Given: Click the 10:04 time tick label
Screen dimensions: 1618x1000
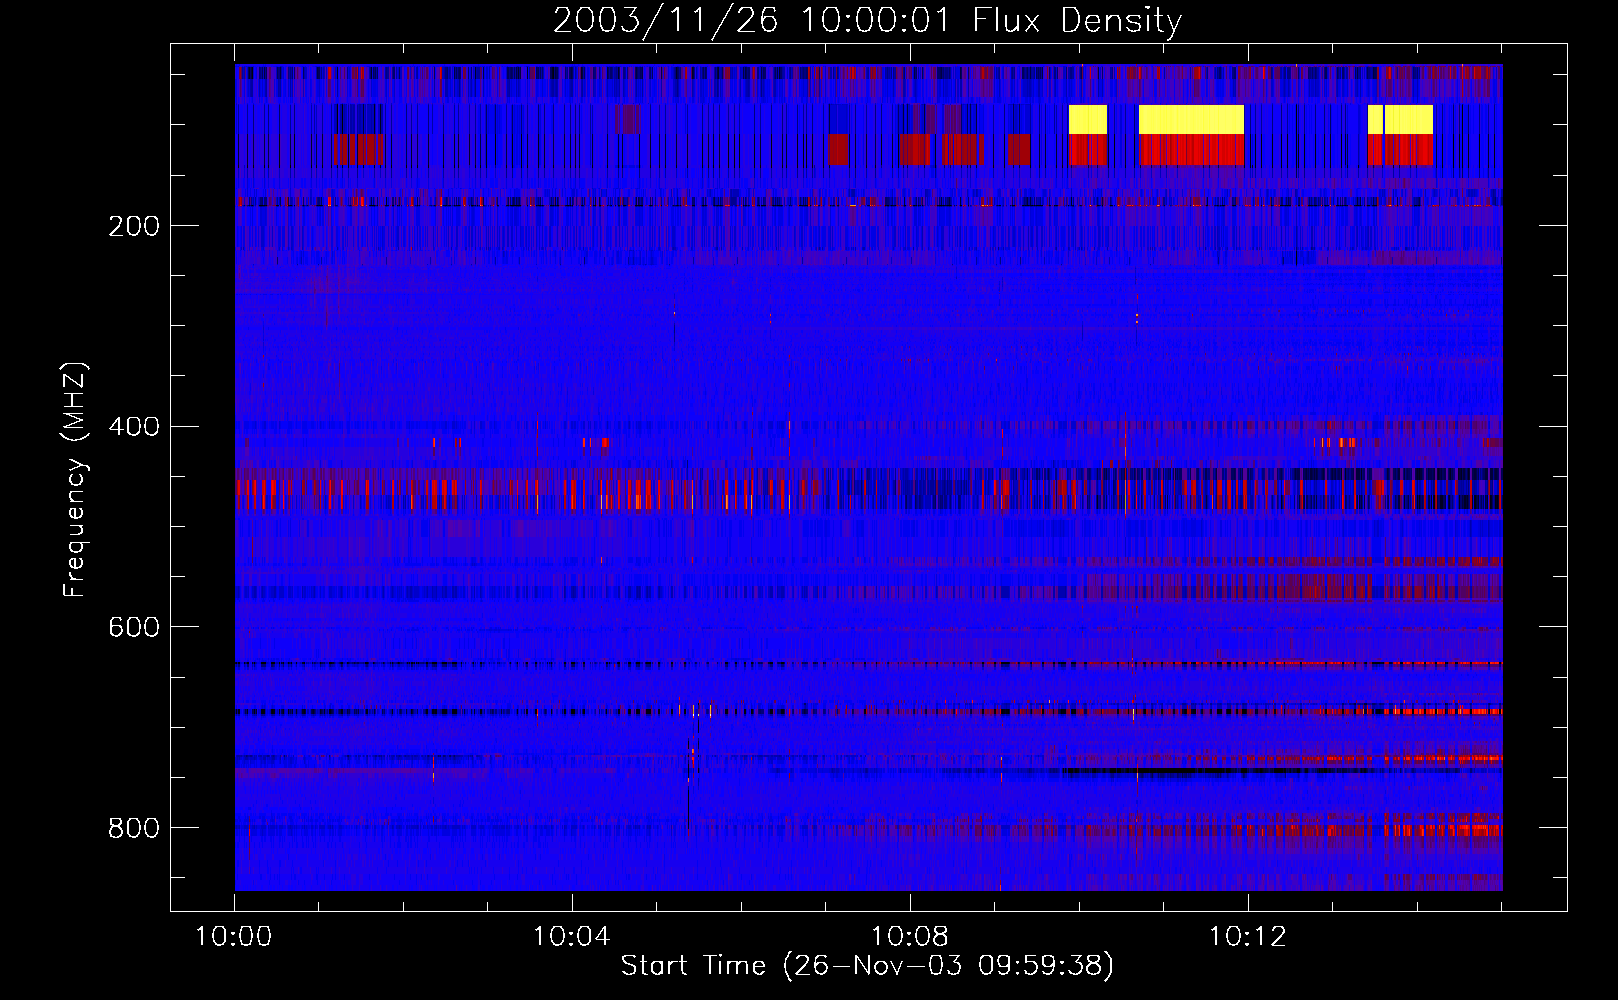Looking at the screenshot, I should pos(572,937).
